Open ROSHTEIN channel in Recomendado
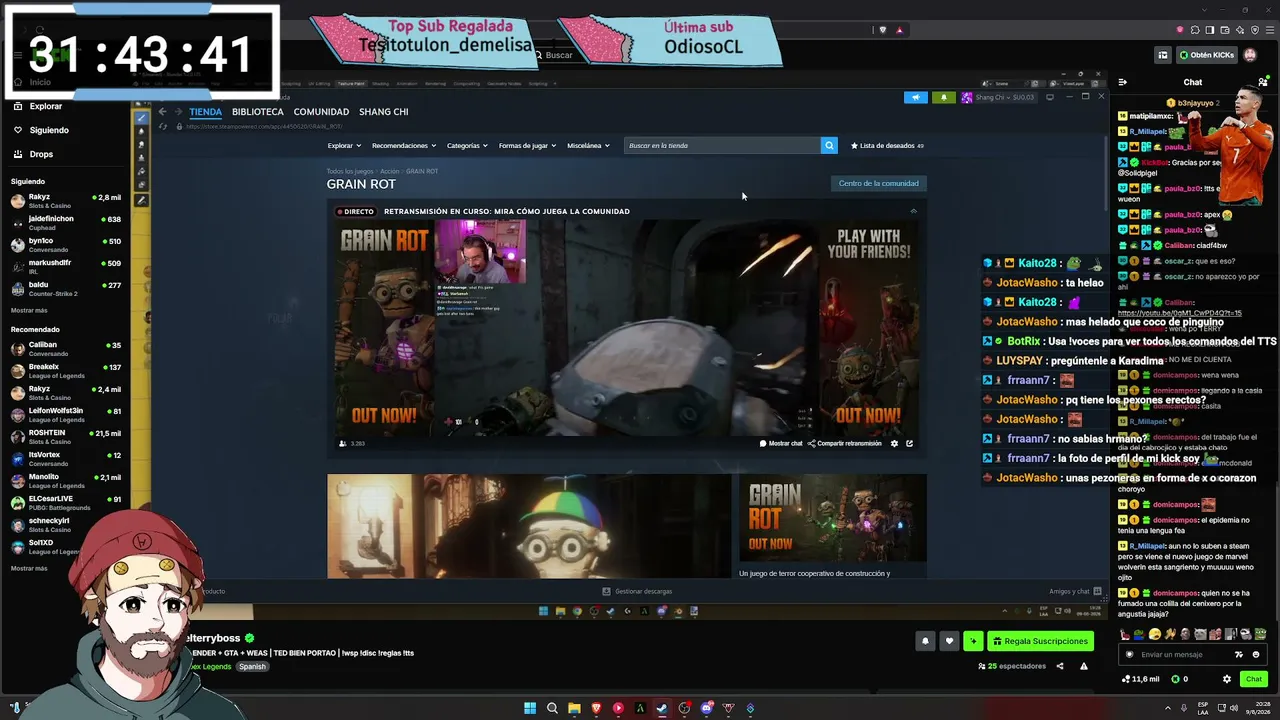 tap(66, 437)
